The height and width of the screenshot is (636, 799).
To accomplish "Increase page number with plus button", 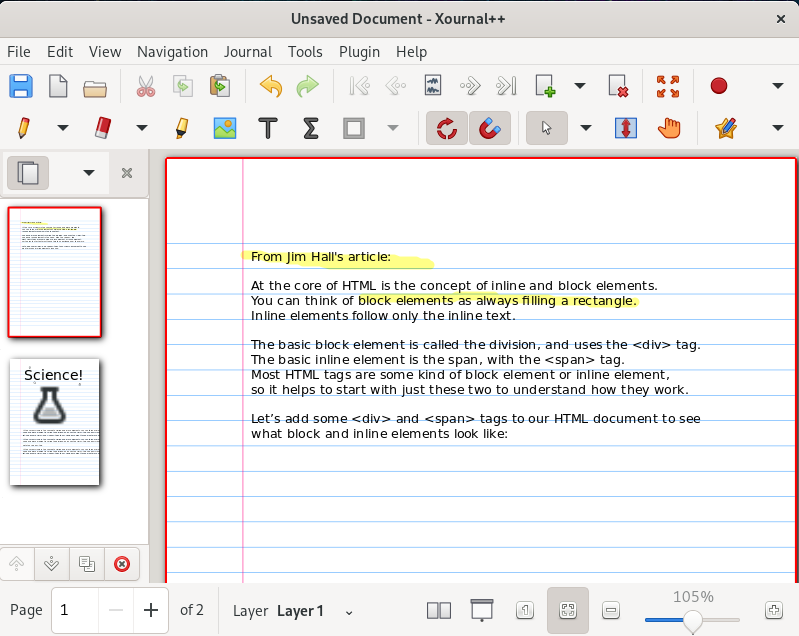I will click(x=151, y=610).
